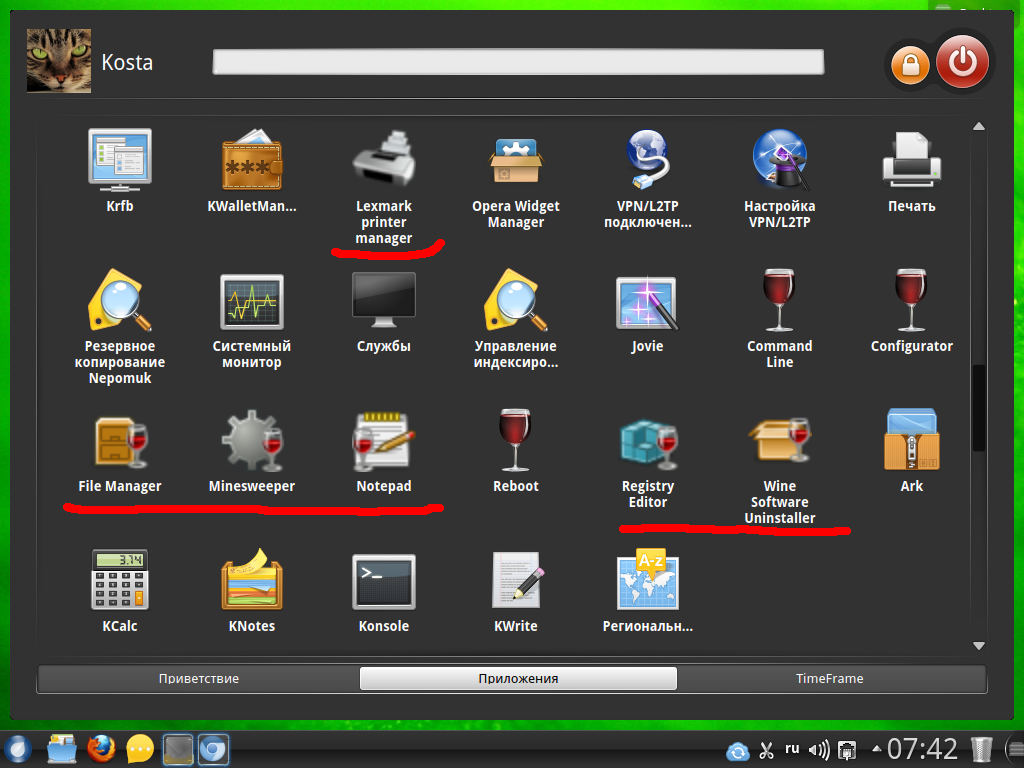1024x768 pixels.
Task: Open the cloud sync tray icon
Action: point(738,751)
